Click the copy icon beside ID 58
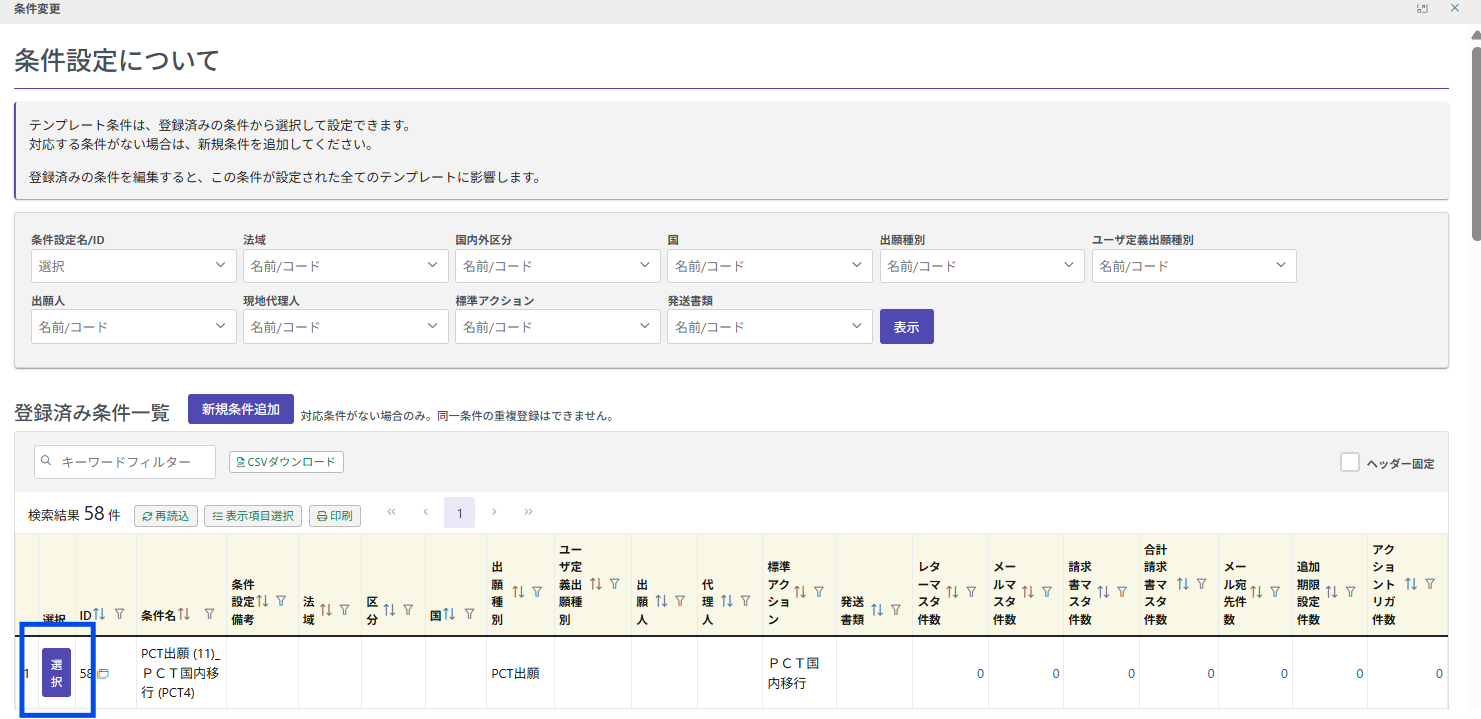 [x=103, y=674]
